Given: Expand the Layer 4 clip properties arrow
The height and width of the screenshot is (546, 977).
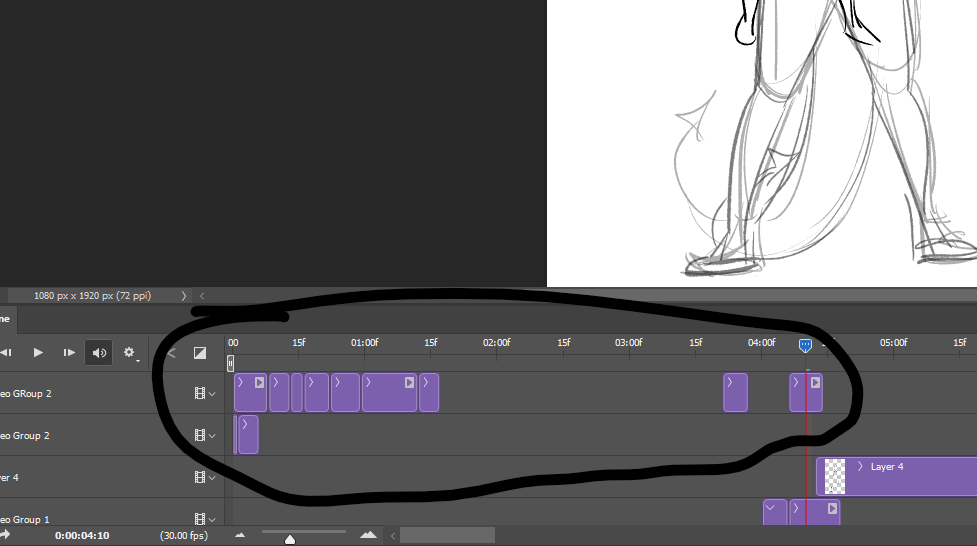Looking at the screenshot, I should [x=860, y=466].
